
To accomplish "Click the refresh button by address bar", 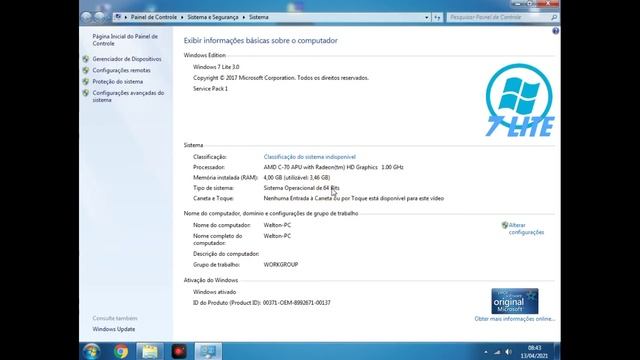I will (x=437, y=17).
